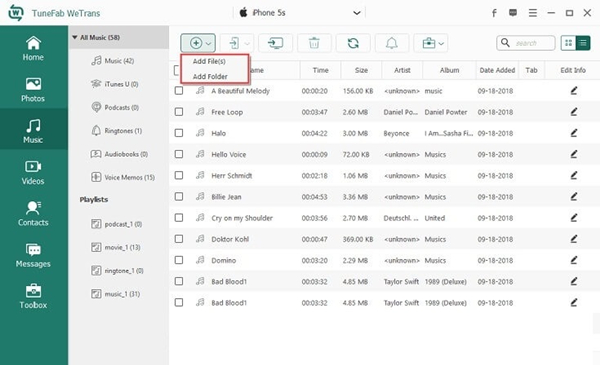The image size is (600, 365).
Task: Switch to grid view
Action: (569, 43)
